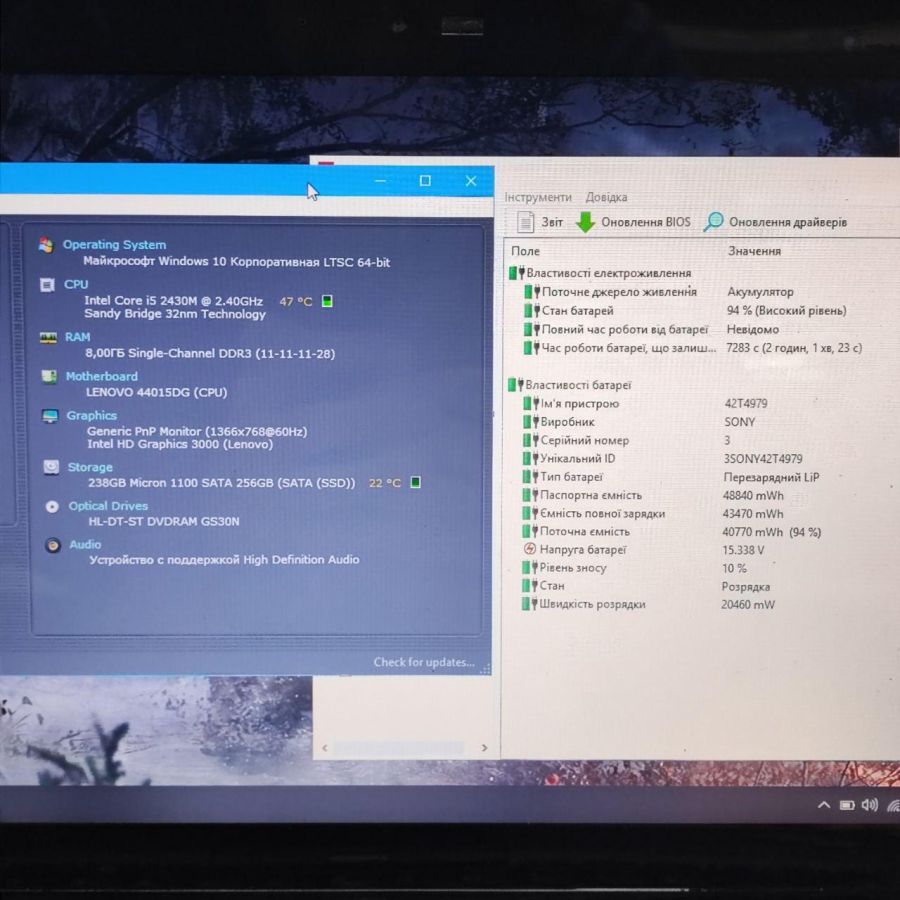
Task: Click the Optical Drives disc icon
Action: click(52, 507)
